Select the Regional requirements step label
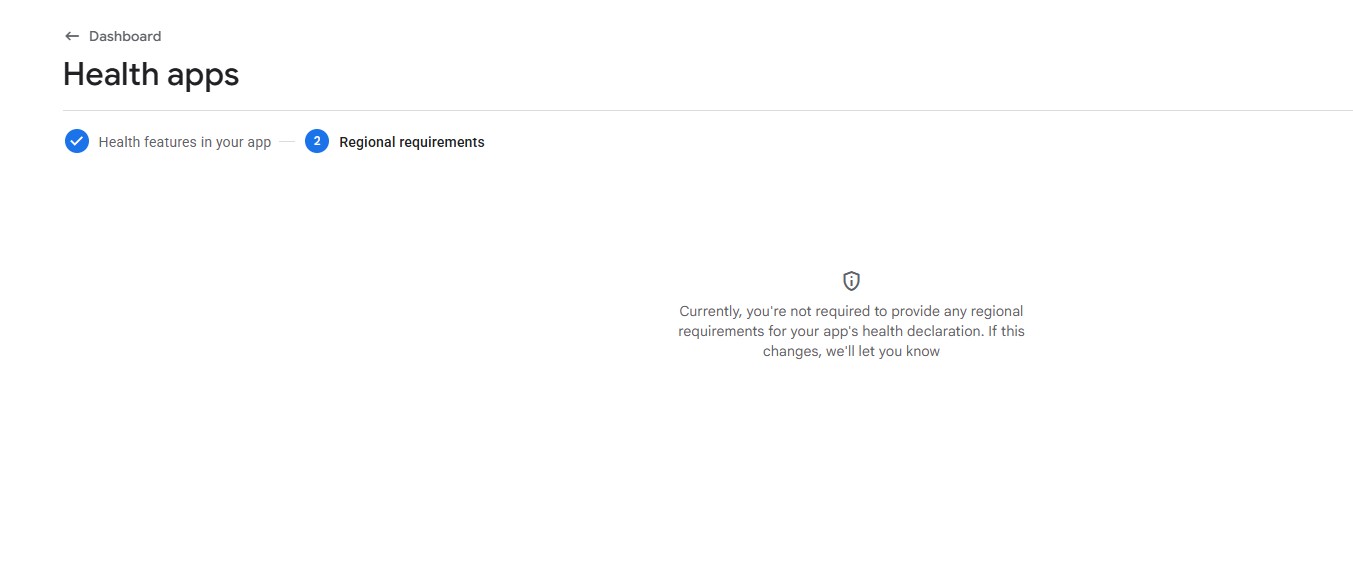Viewport: 1353px width, 575px height. (x=411, y=142)
